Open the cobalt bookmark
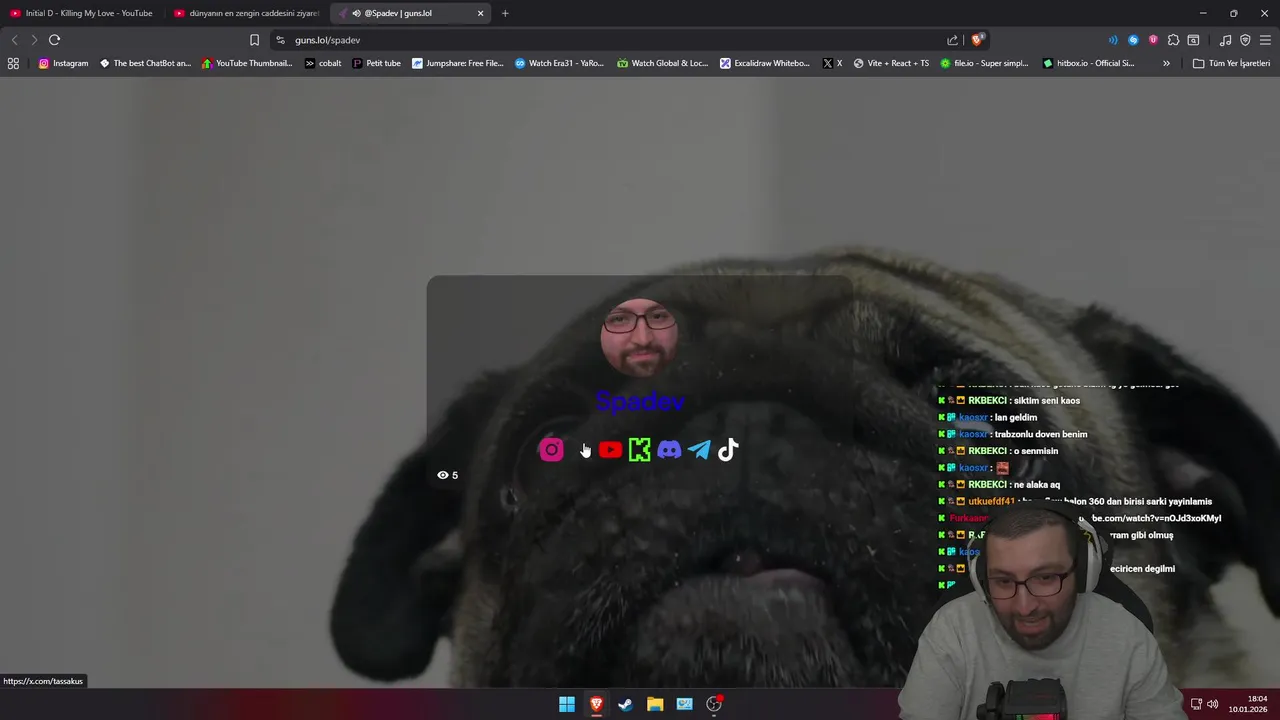The height and width of the screenshot is (720, 1280). pyautogui.click(x=323, y=63)
